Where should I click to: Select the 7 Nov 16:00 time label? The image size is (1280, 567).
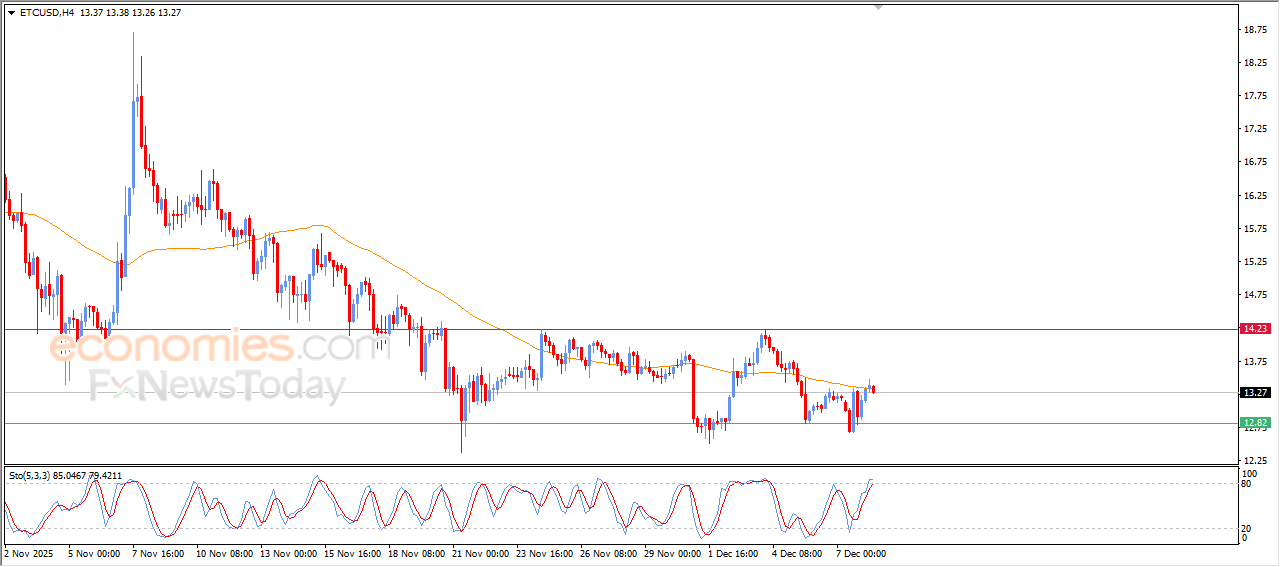click(156, 553)
